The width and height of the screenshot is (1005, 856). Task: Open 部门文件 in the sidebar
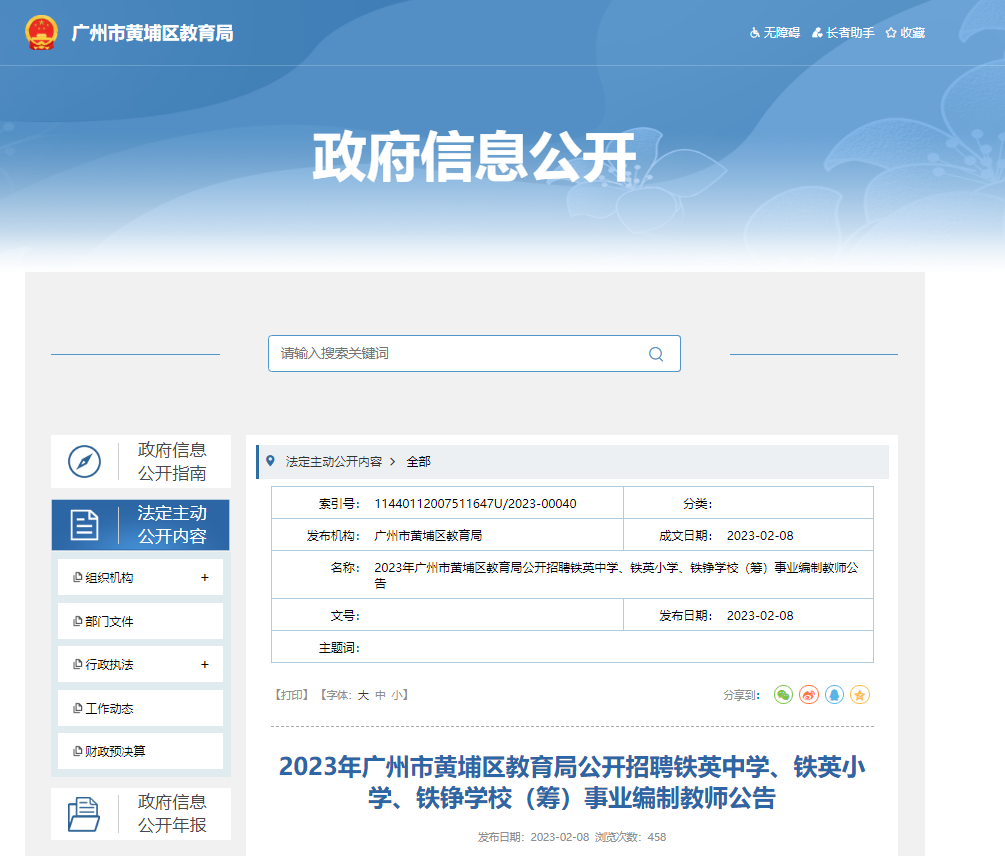[109, 622]
